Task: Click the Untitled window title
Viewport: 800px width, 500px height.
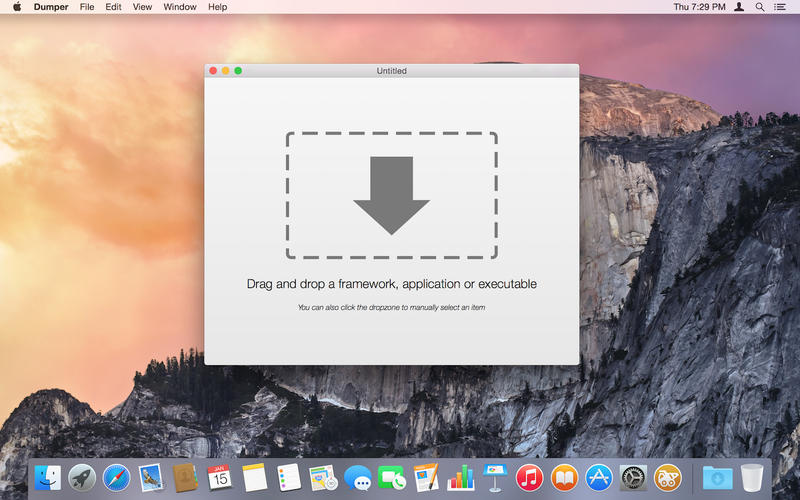Action: 392,71
